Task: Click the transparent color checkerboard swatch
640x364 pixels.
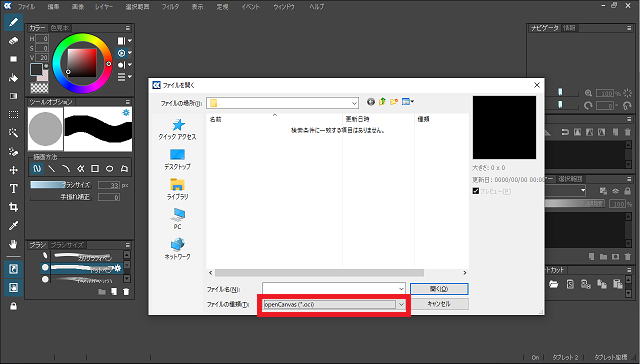Action: point(40,88)
